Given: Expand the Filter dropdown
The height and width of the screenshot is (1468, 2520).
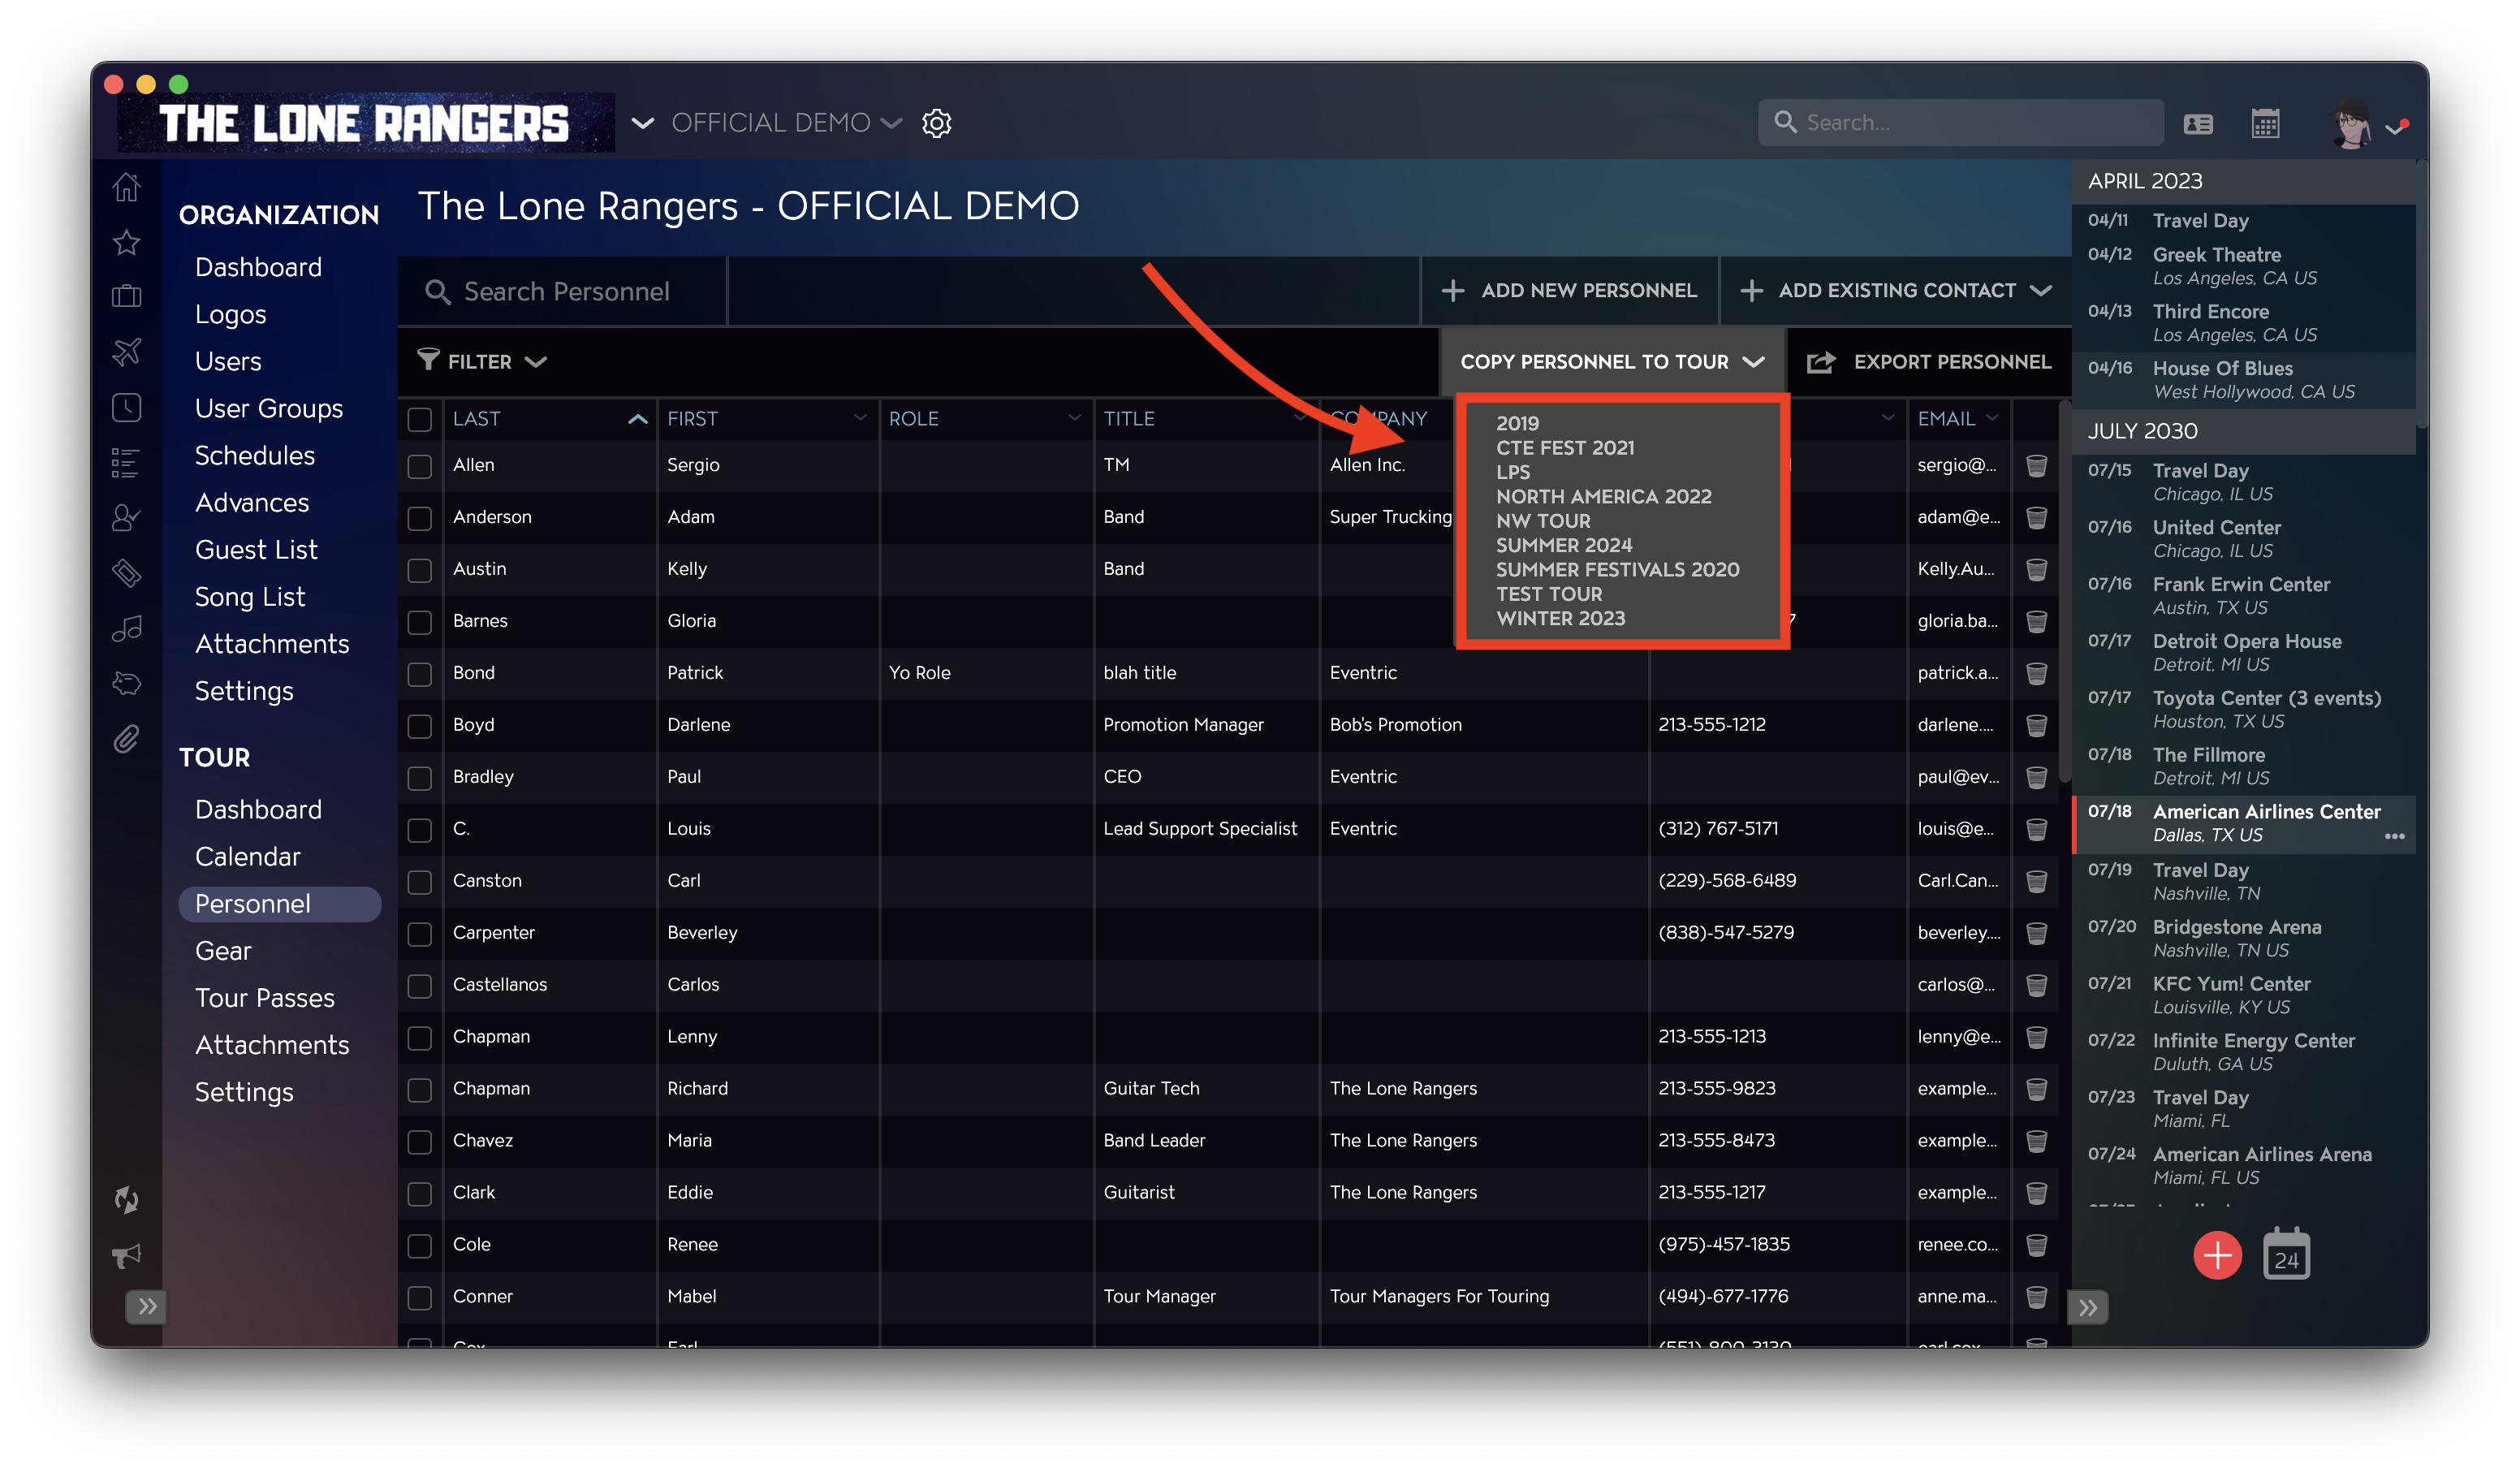Looking at the screenshot, I should pos(482,361).
